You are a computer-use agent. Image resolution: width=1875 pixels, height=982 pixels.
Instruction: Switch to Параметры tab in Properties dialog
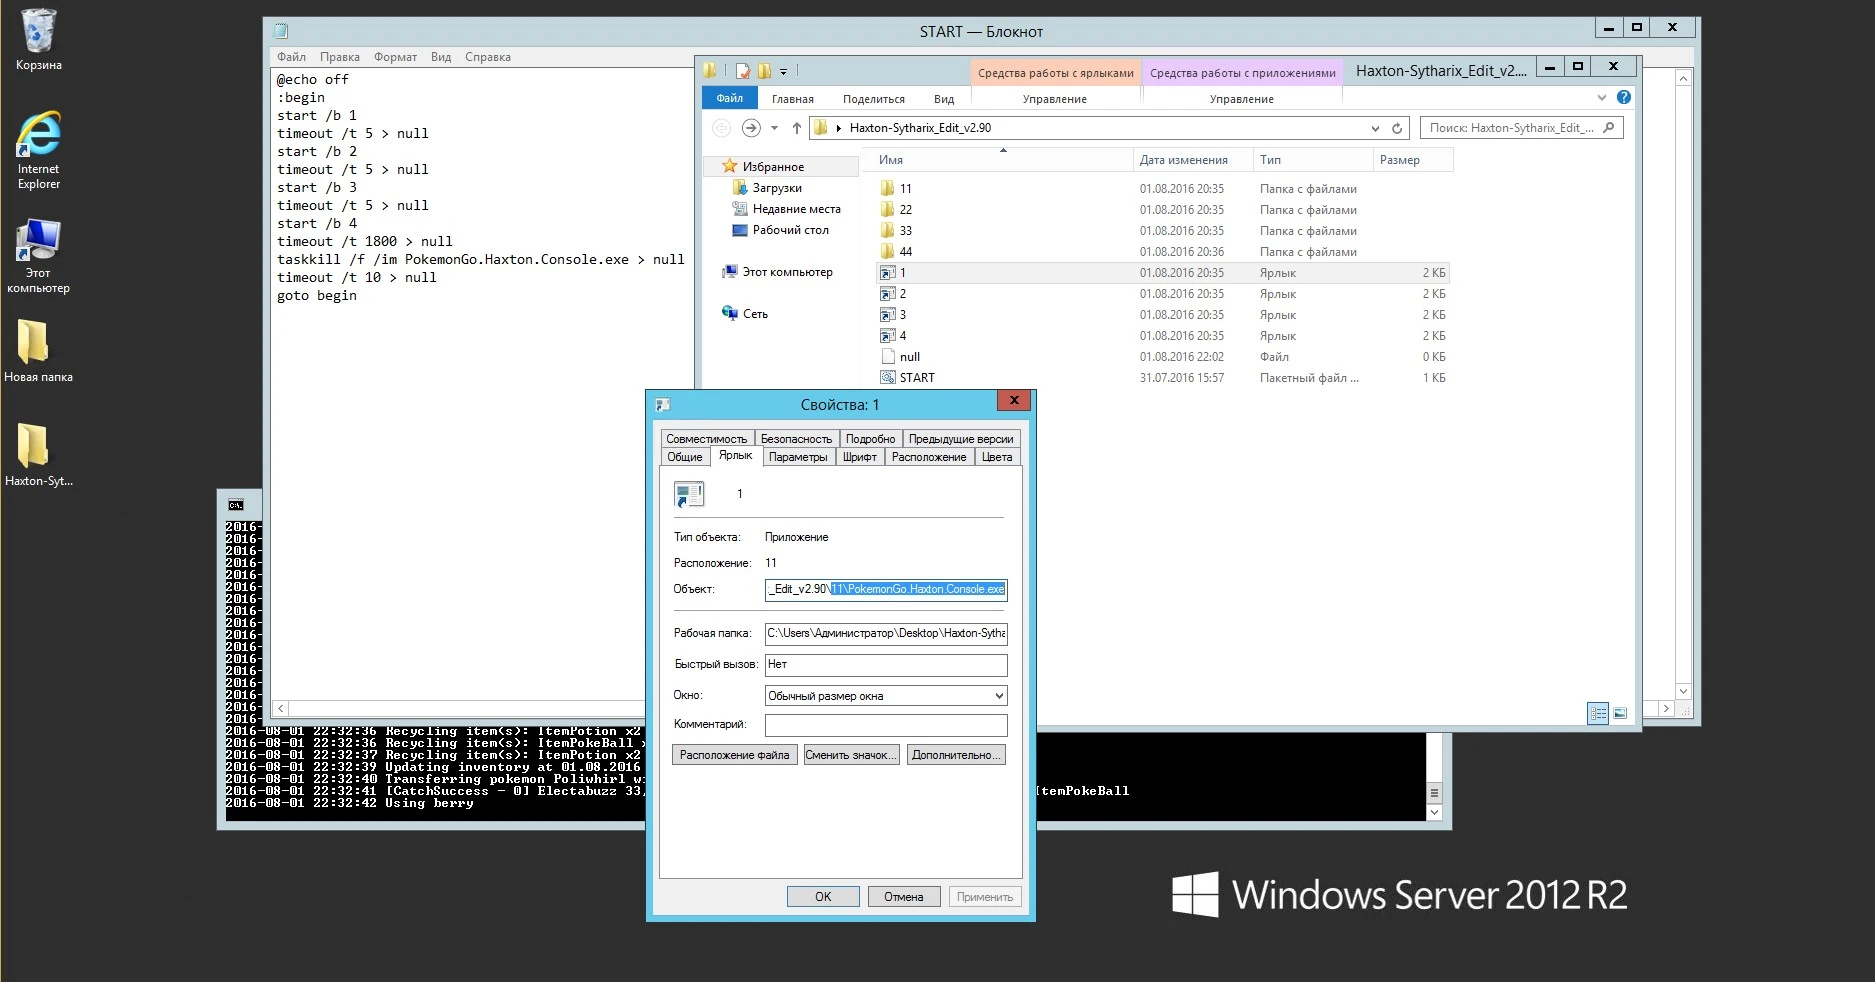tap(798, 457)
